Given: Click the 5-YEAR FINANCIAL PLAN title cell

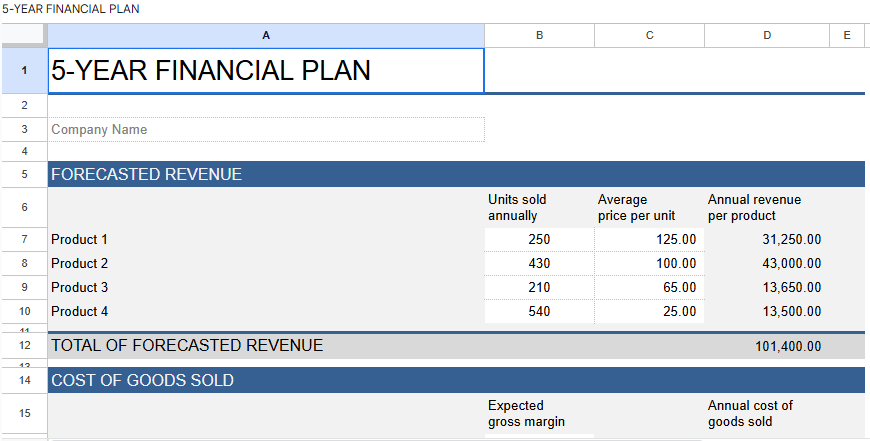Looking at the screenshot, I should click(266, 71).
